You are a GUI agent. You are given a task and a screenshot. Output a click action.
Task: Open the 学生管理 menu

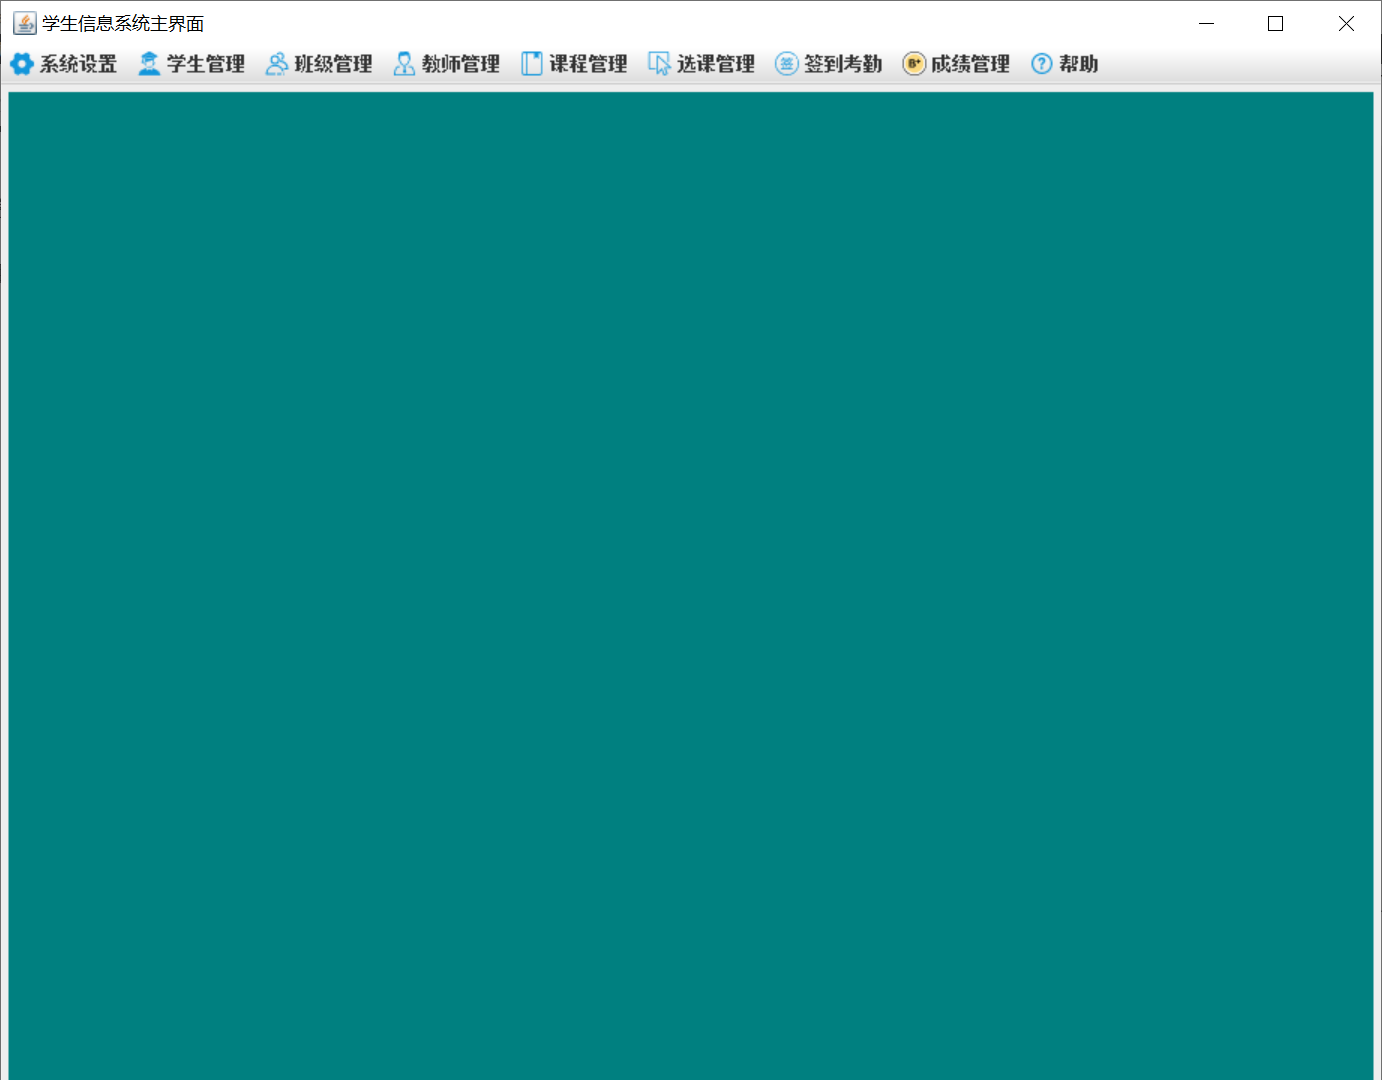(192, 64)
